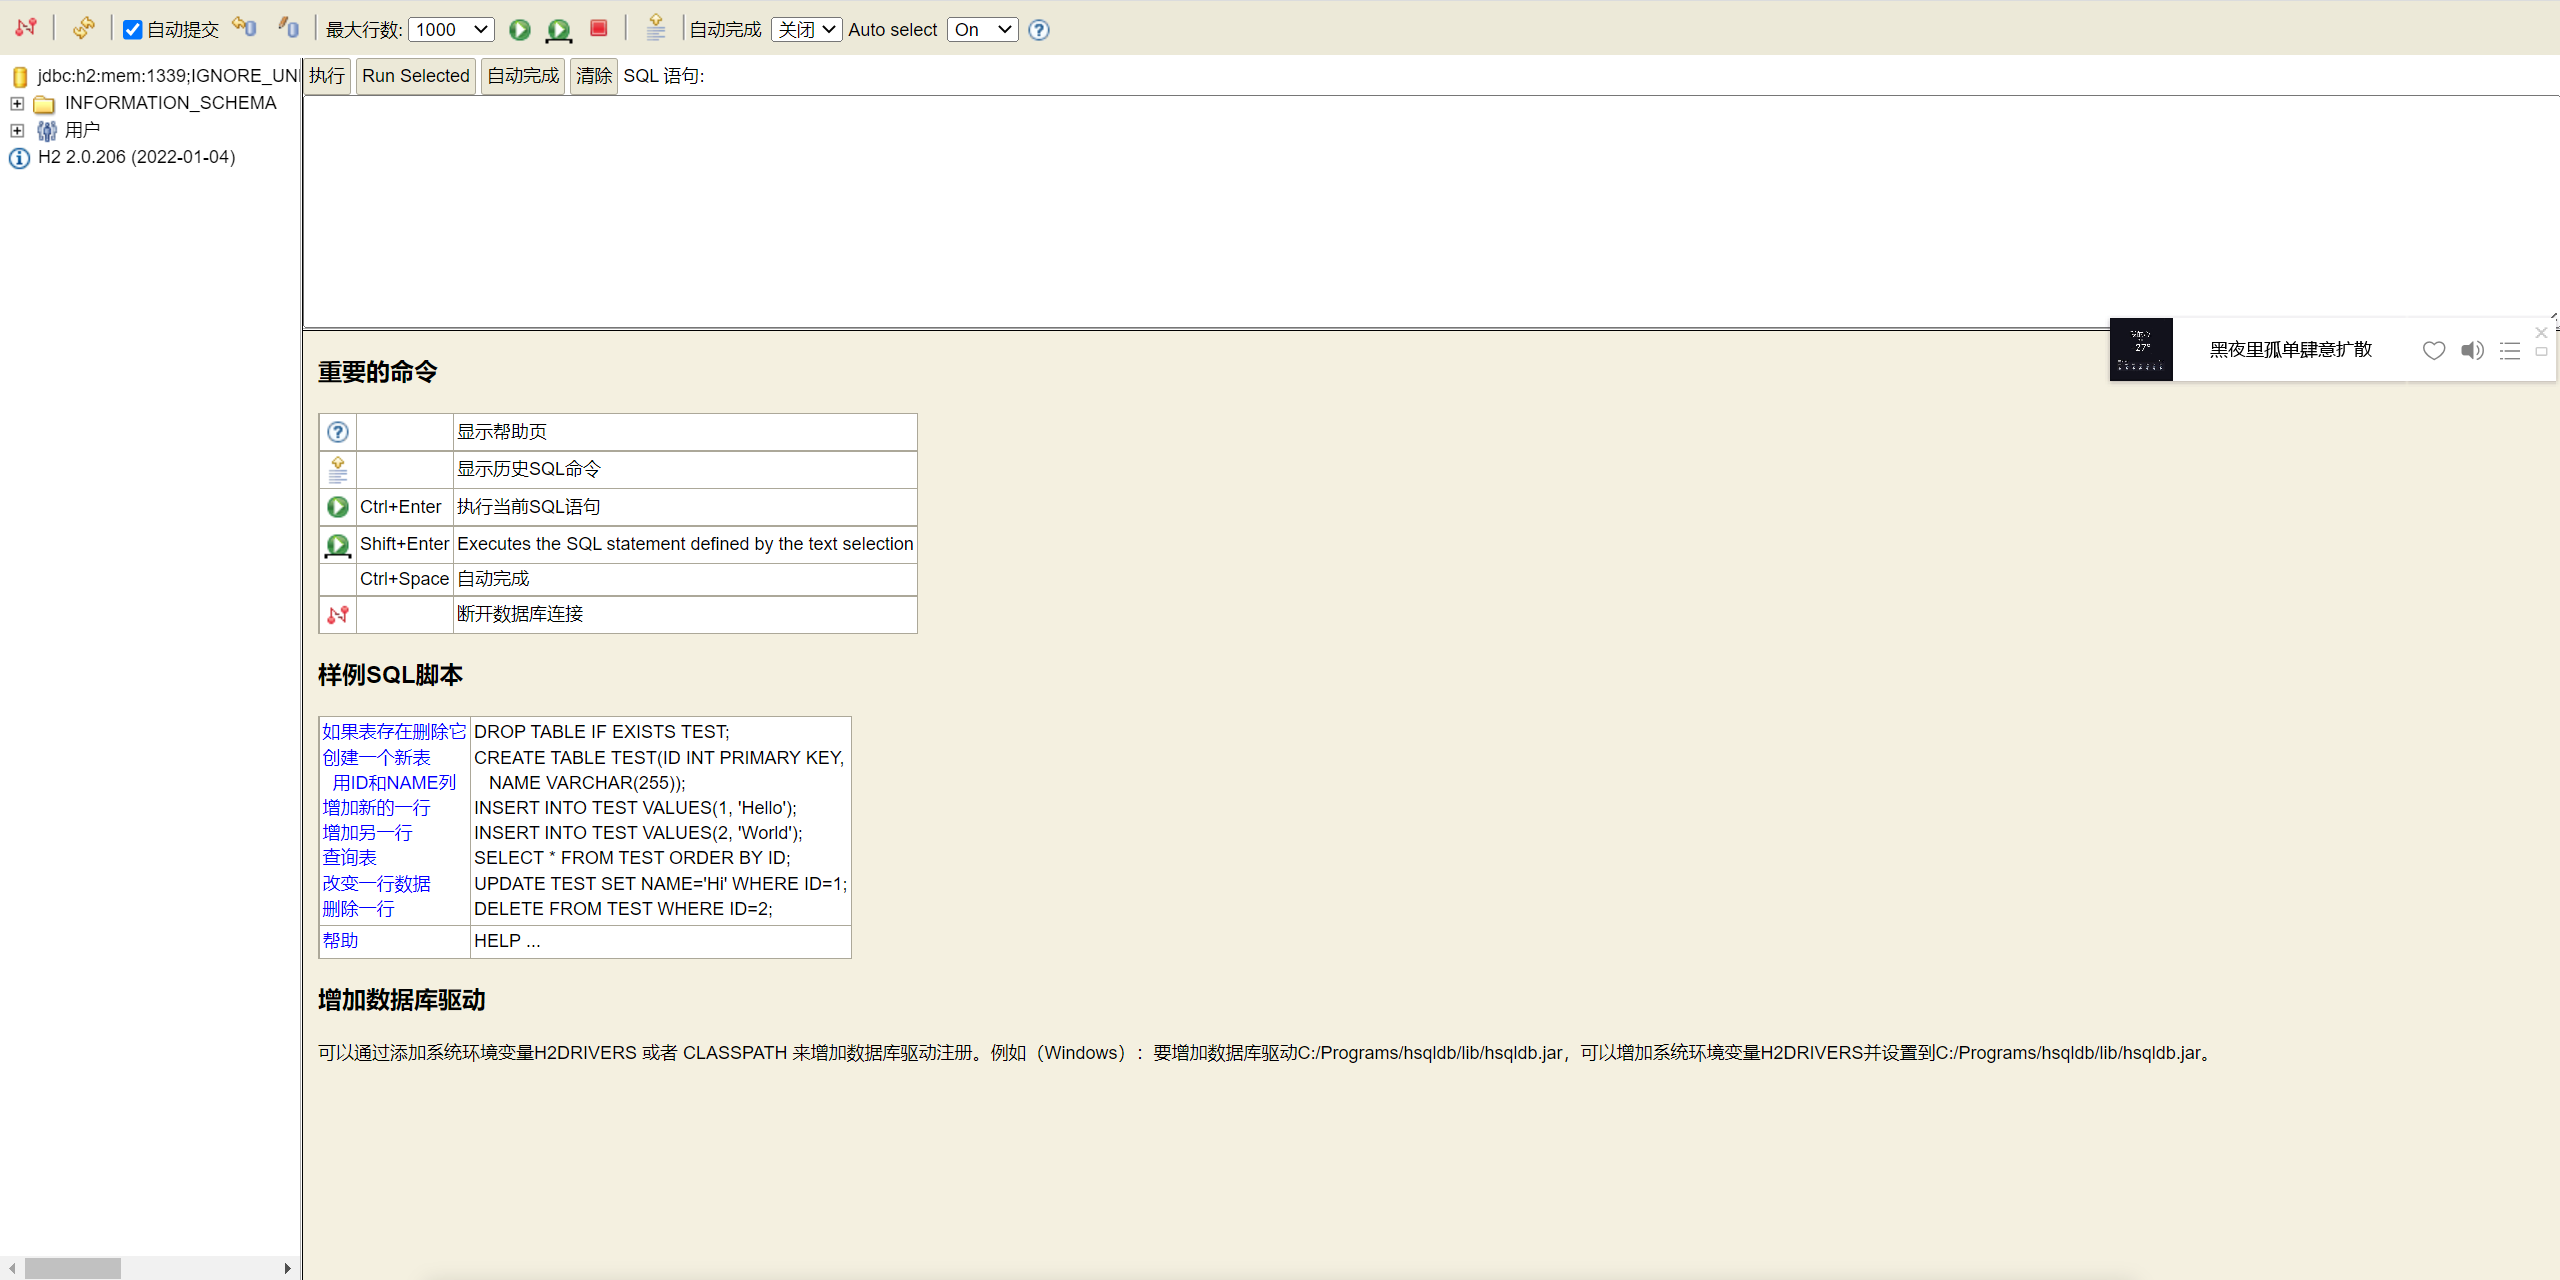Click the Run Selected button
The height and width of the screenshot is (1280, 2560).
tap(415, 76)
